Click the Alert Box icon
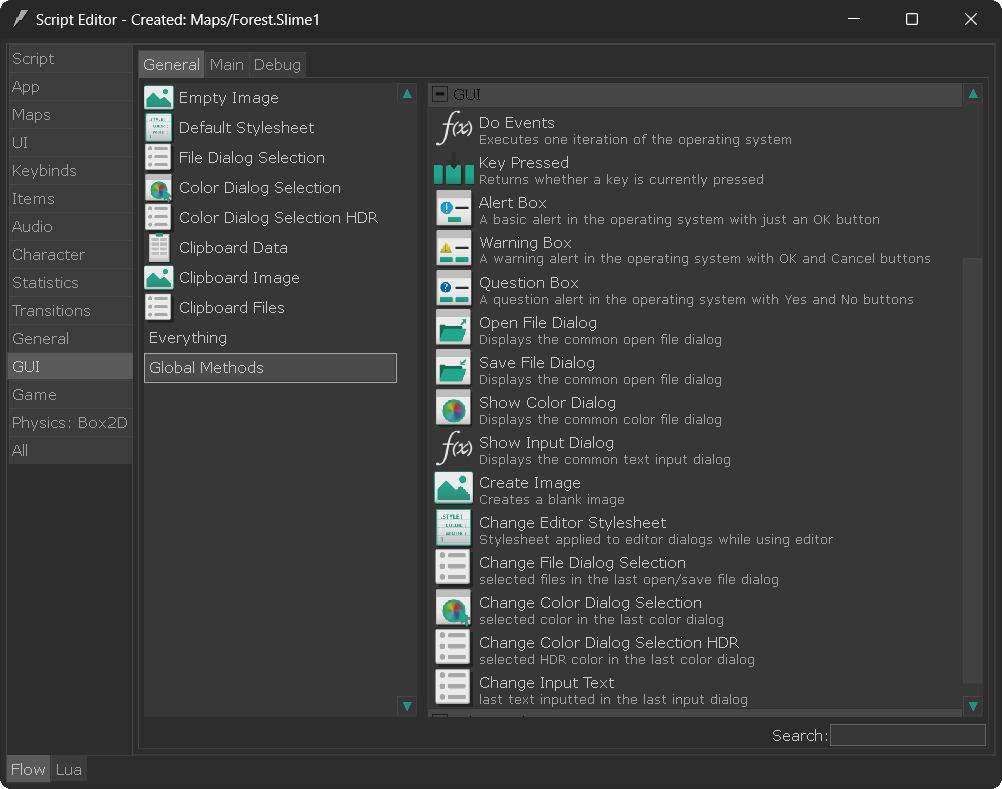The image size is (1002, 789). coord(453,209)
